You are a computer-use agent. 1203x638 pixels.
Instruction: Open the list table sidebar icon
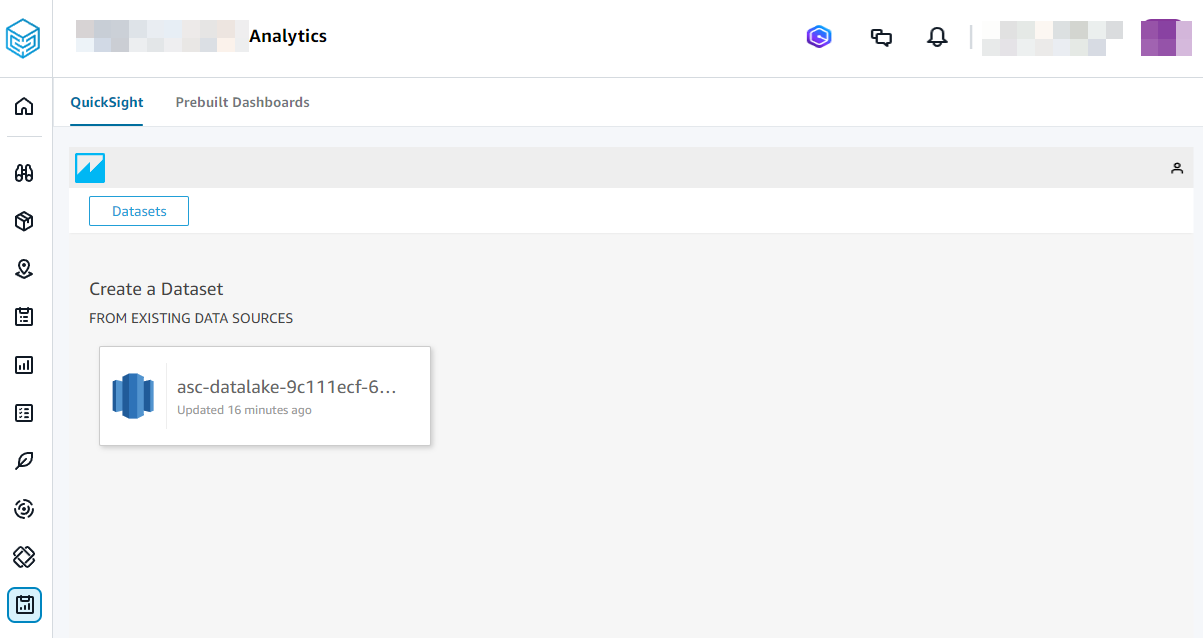(24, 413)
